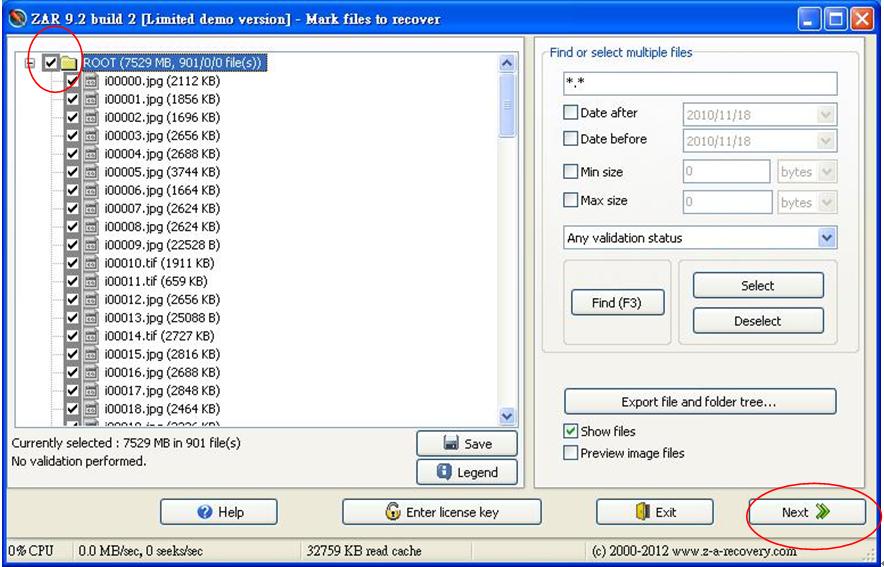Click the file list scroll down arrow
Viewport: 884px width, 567px height.
[x=507, y=416]
